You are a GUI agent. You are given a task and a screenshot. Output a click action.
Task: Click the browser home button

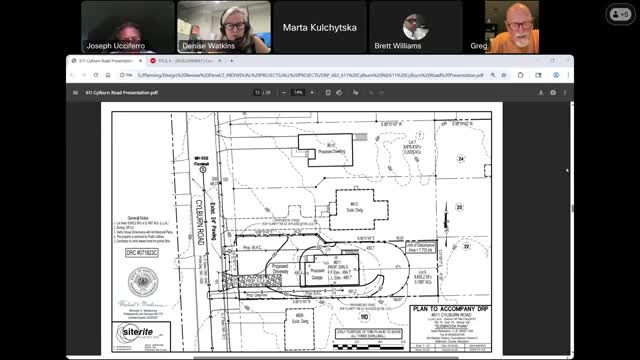coord(108,75)
